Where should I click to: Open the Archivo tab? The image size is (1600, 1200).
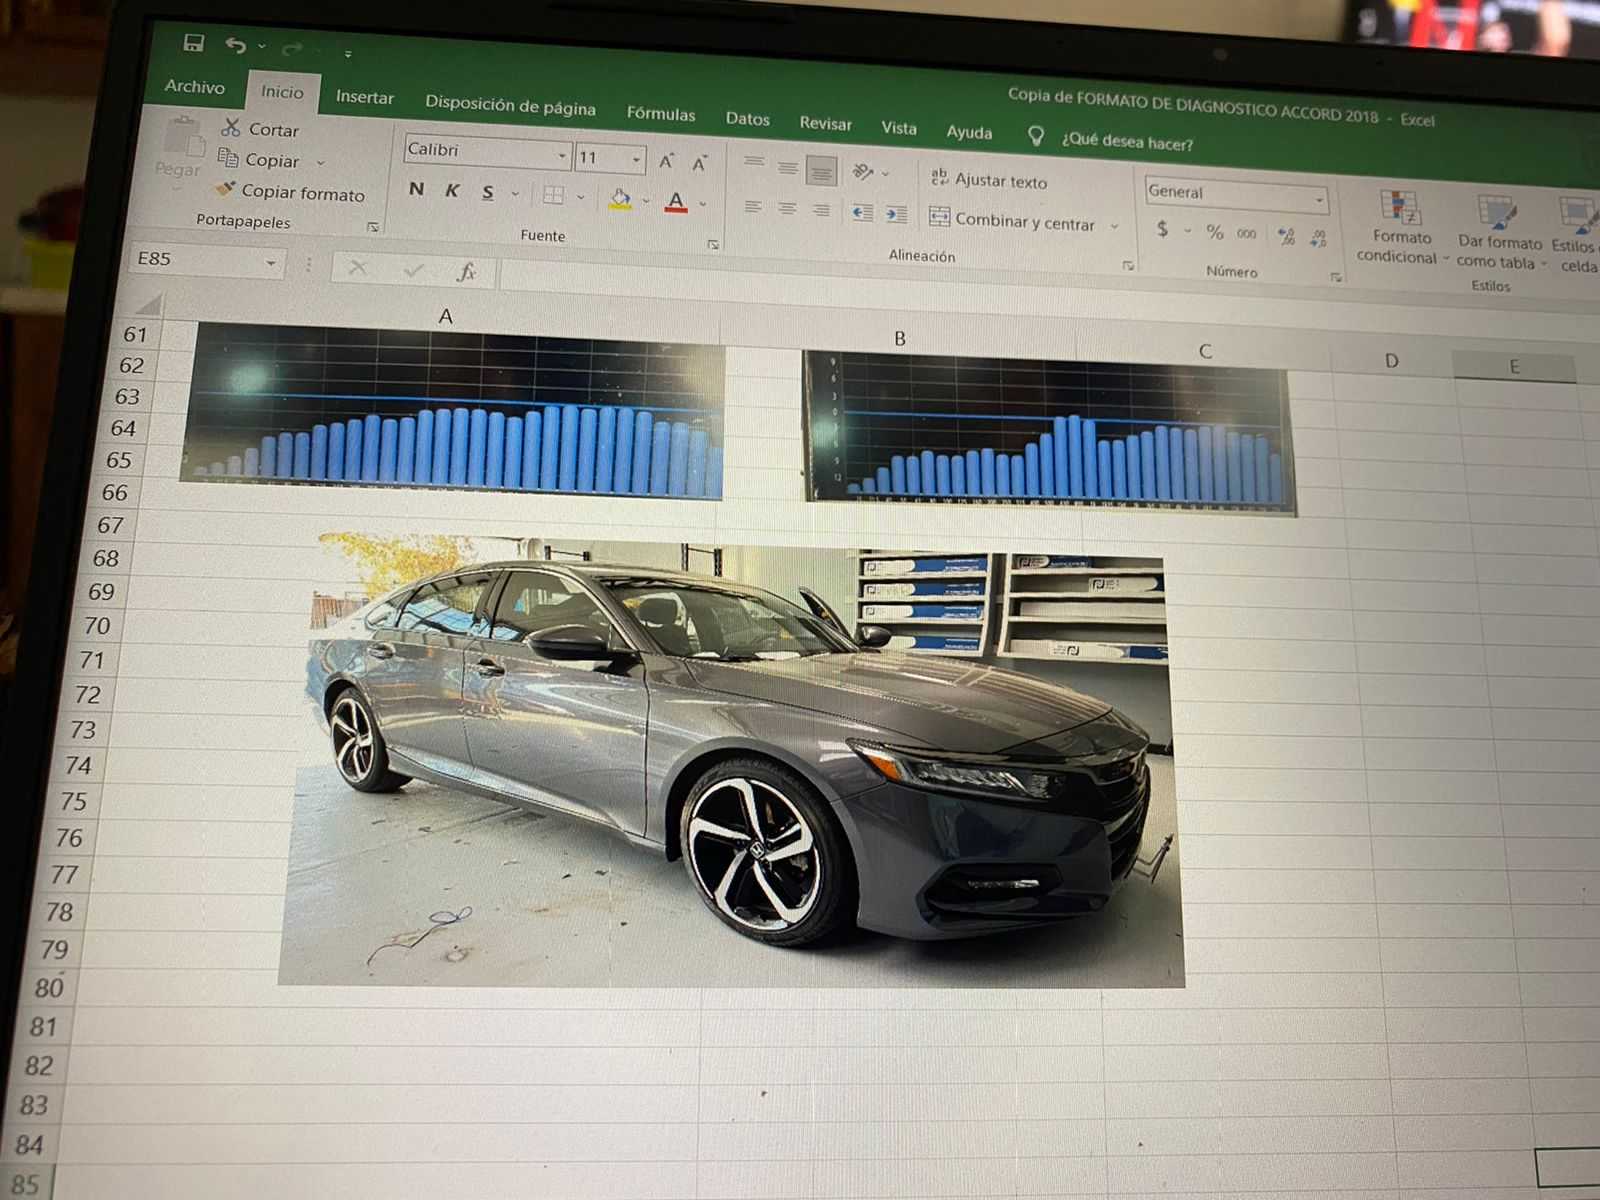click(x=194, y=86)
